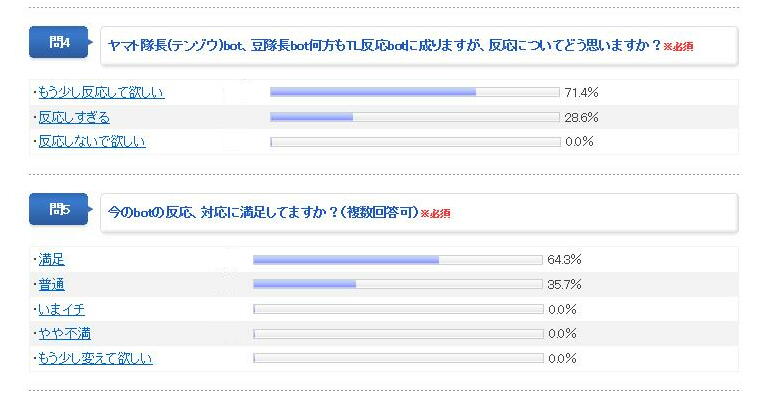Screen dimensions: 765x400
Task: Click the 28.6% result bar
Action: pyautogui.click(x=414, y=117)
